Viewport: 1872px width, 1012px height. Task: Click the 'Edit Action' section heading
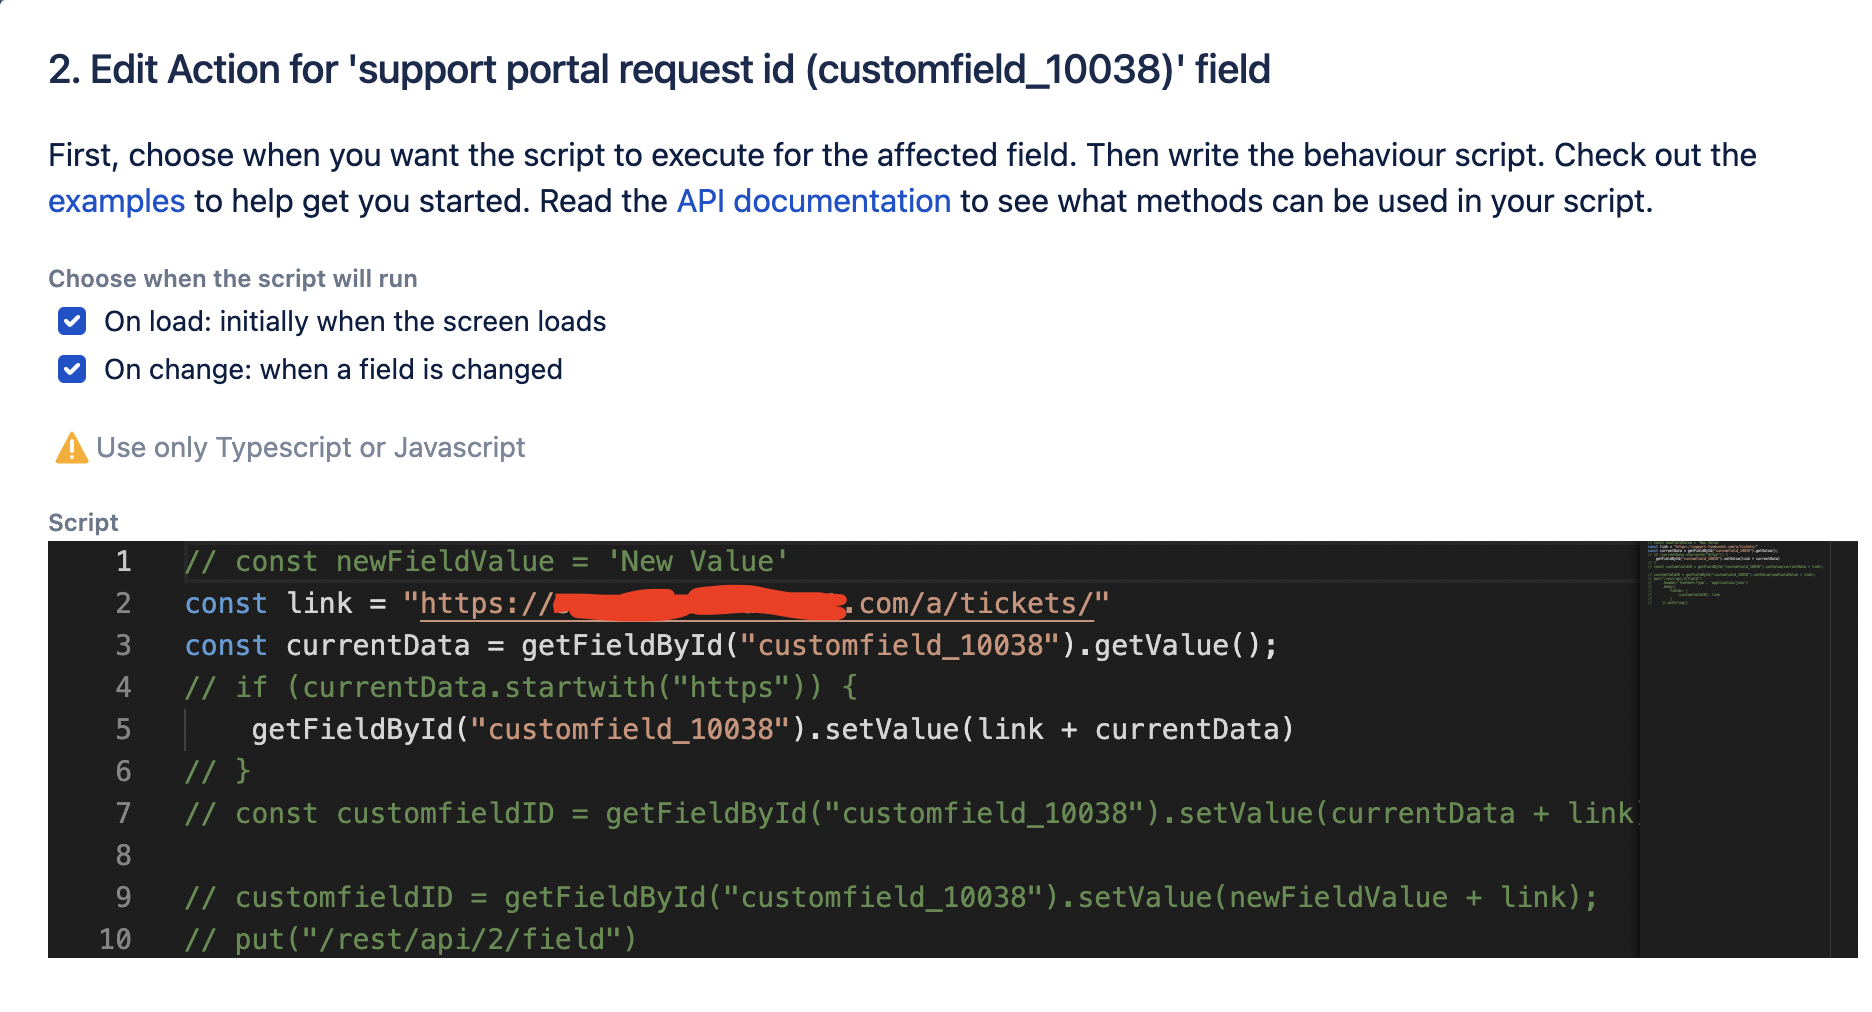659,70
